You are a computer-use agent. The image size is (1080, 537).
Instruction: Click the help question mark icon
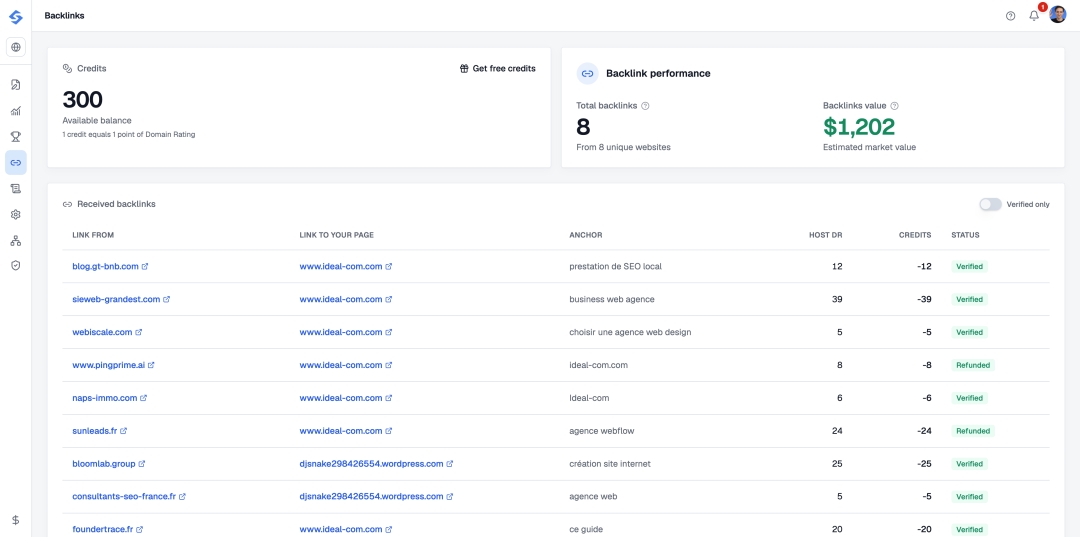coord(1010,16)
